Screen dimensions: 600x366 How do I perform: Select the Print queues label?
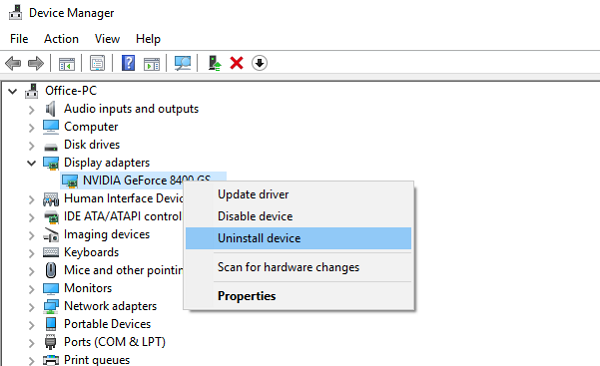[x=97, y=360]
